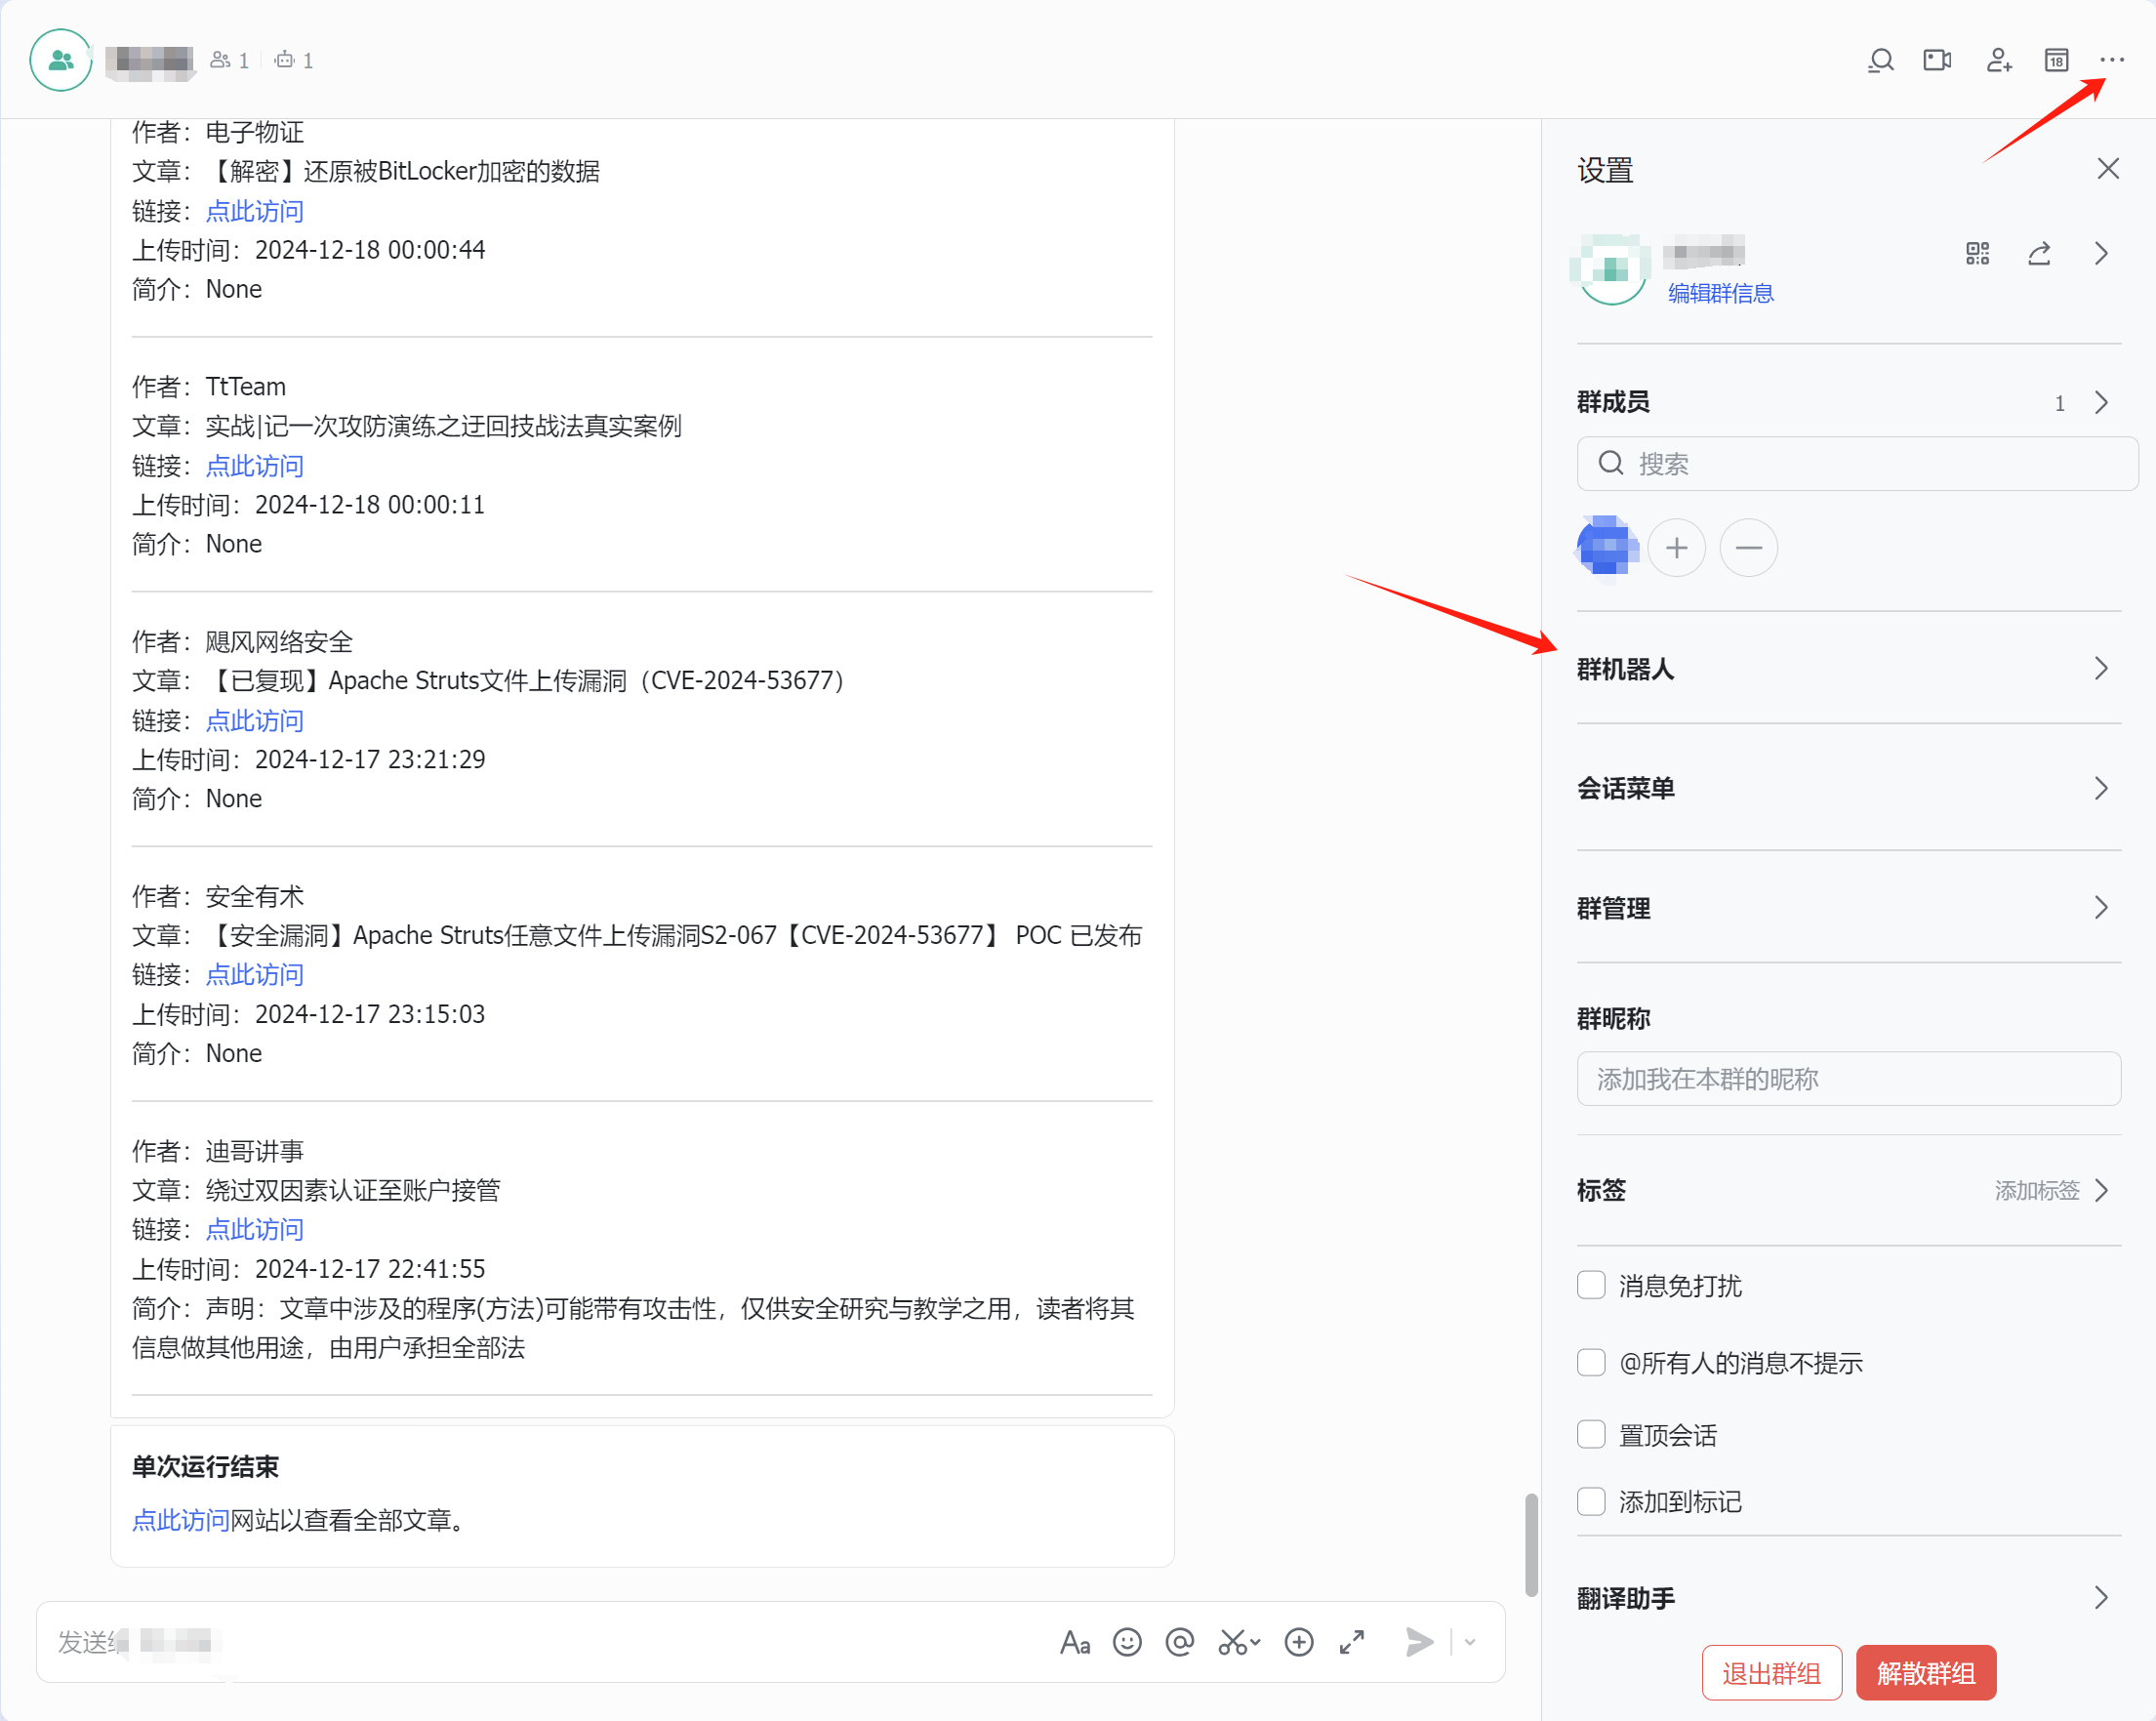
Task: Close the settings panel
Action: point(2108,169)
